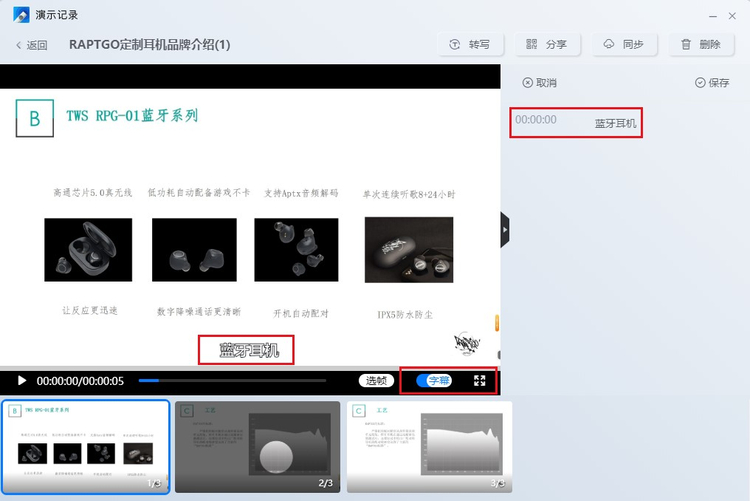Click the 选帧 frame select button
The height and width of the screenshot is (501, 750).
376,380
